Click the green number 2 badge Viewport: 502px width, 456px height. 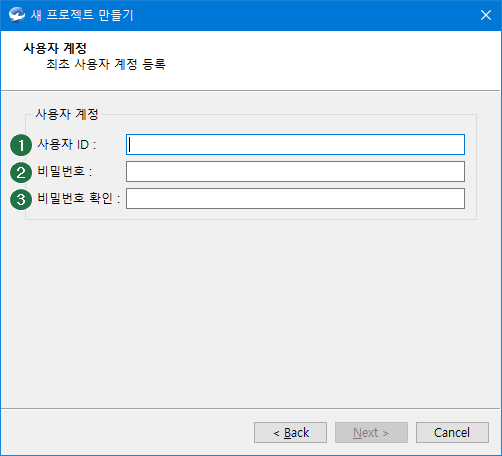(x=21, y=172)
